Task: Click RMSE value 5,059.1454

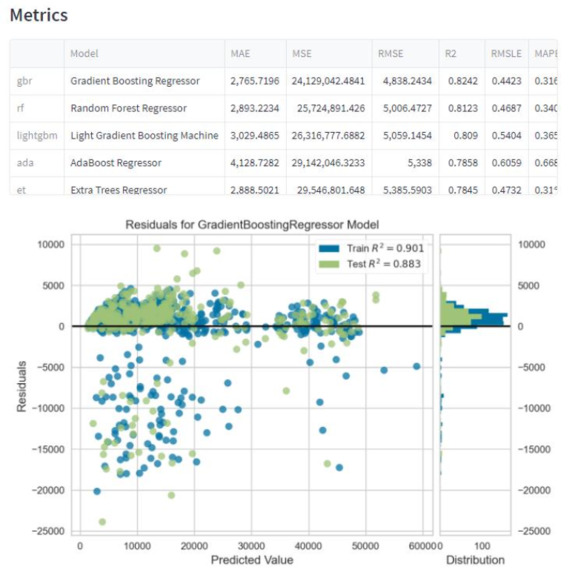Action: coord(405,136)
